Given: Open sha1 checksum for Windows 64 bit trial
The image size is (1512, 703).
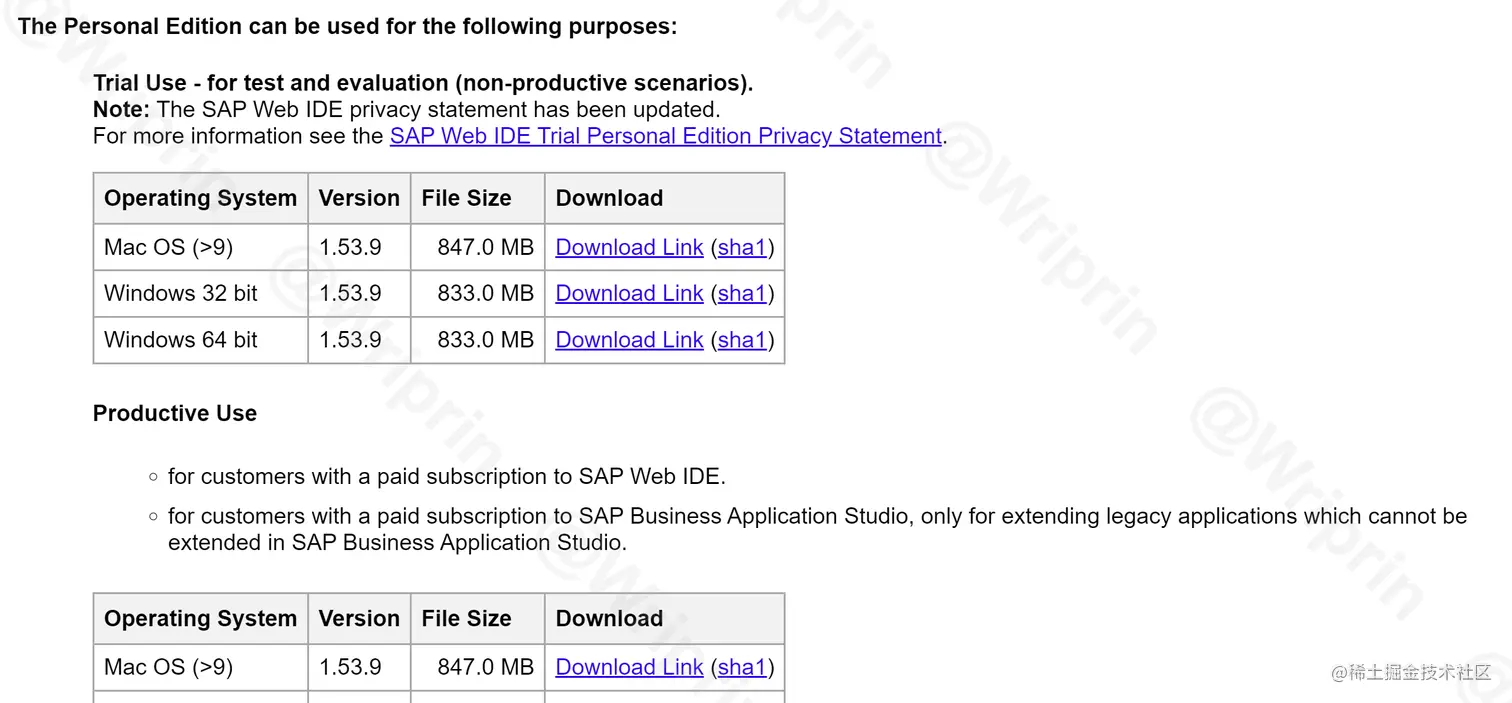Looking at the screenshot, I should coord(742,340).
